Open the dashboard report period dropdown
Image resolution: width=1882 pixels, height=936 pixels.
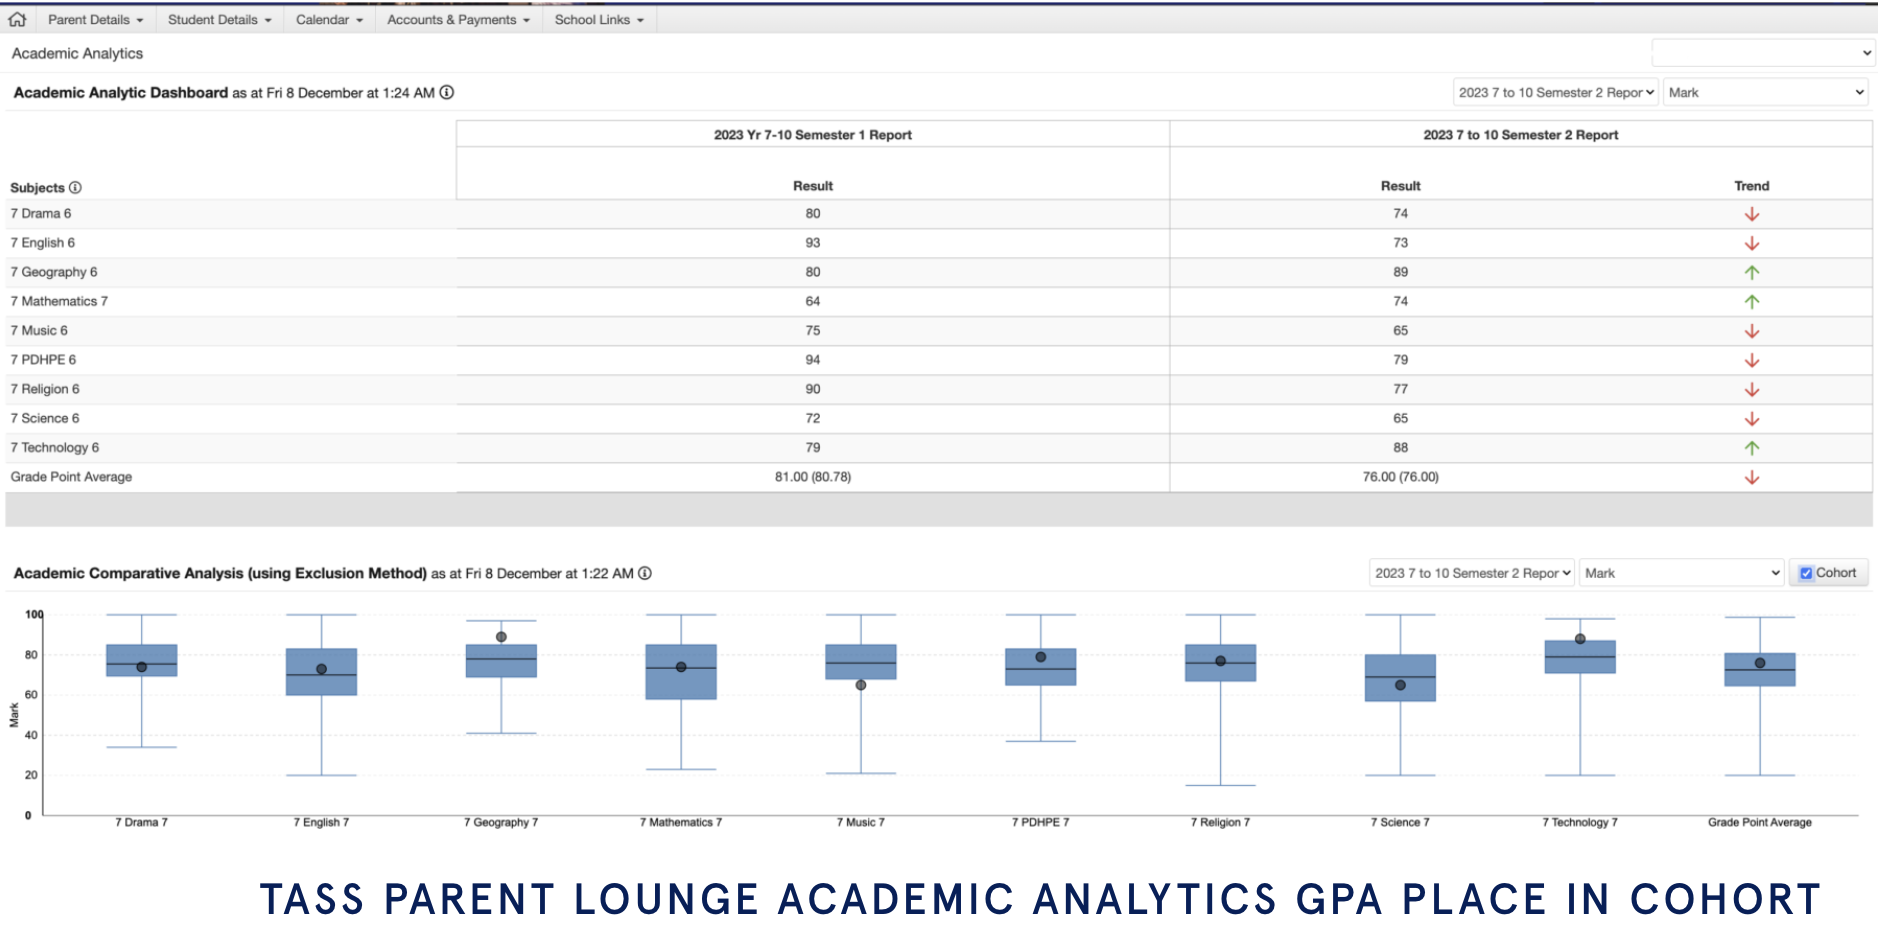point(1555,92)
